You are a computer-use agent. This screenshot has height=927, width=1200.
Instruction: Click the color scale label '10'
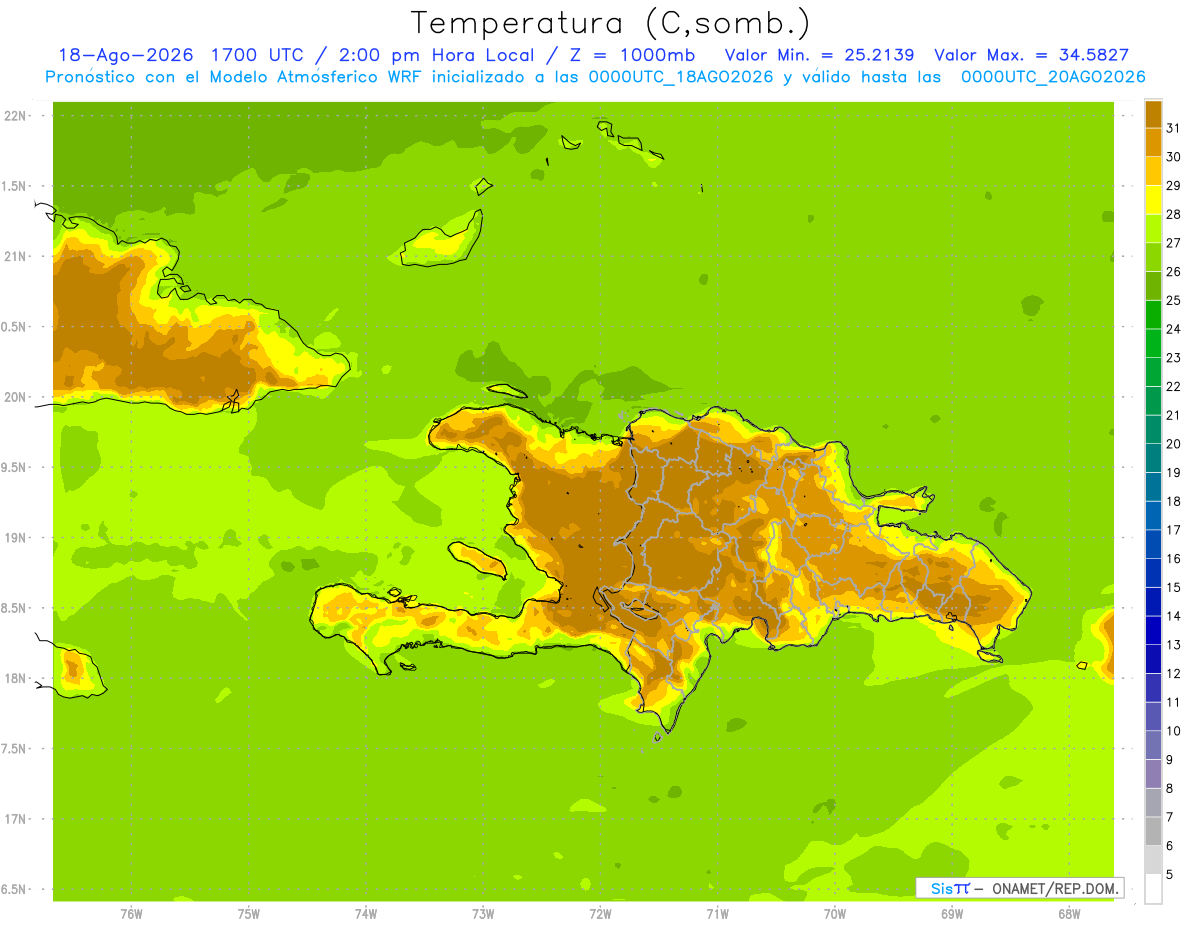click(x=1173, y=731)
